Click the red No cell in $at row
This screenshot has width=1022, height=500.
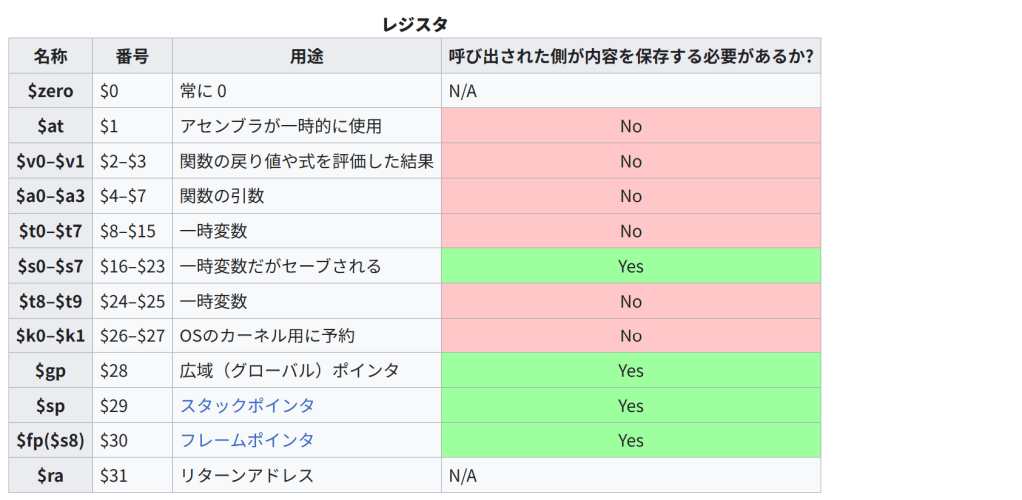(630, 126)
